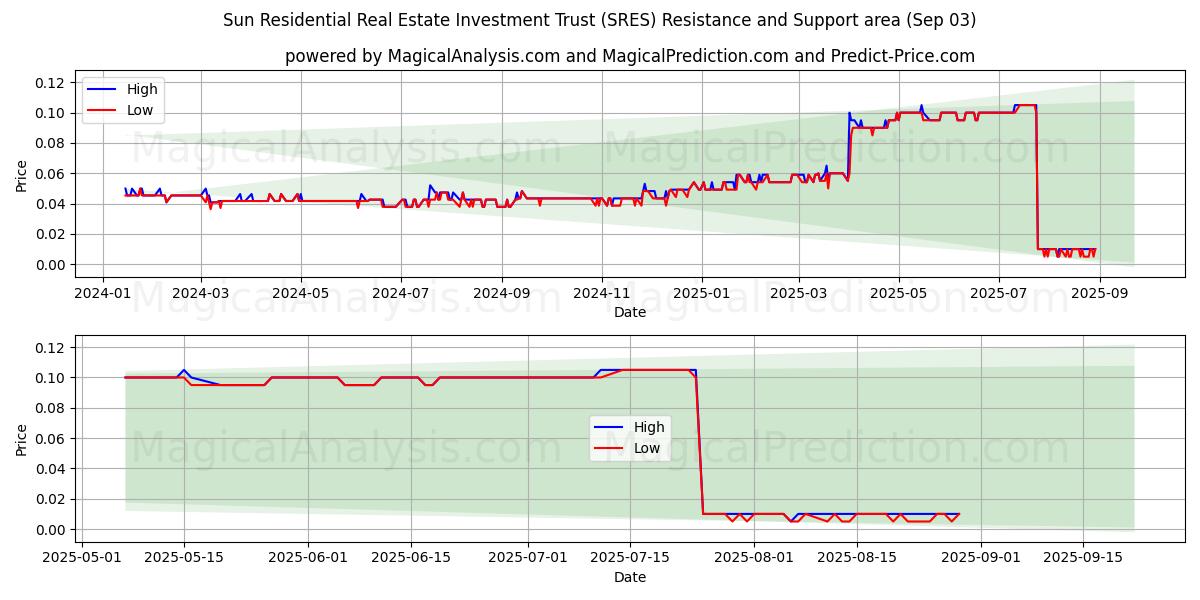
Task: Click the '2025-01' tick label
Action: (702, 292)
